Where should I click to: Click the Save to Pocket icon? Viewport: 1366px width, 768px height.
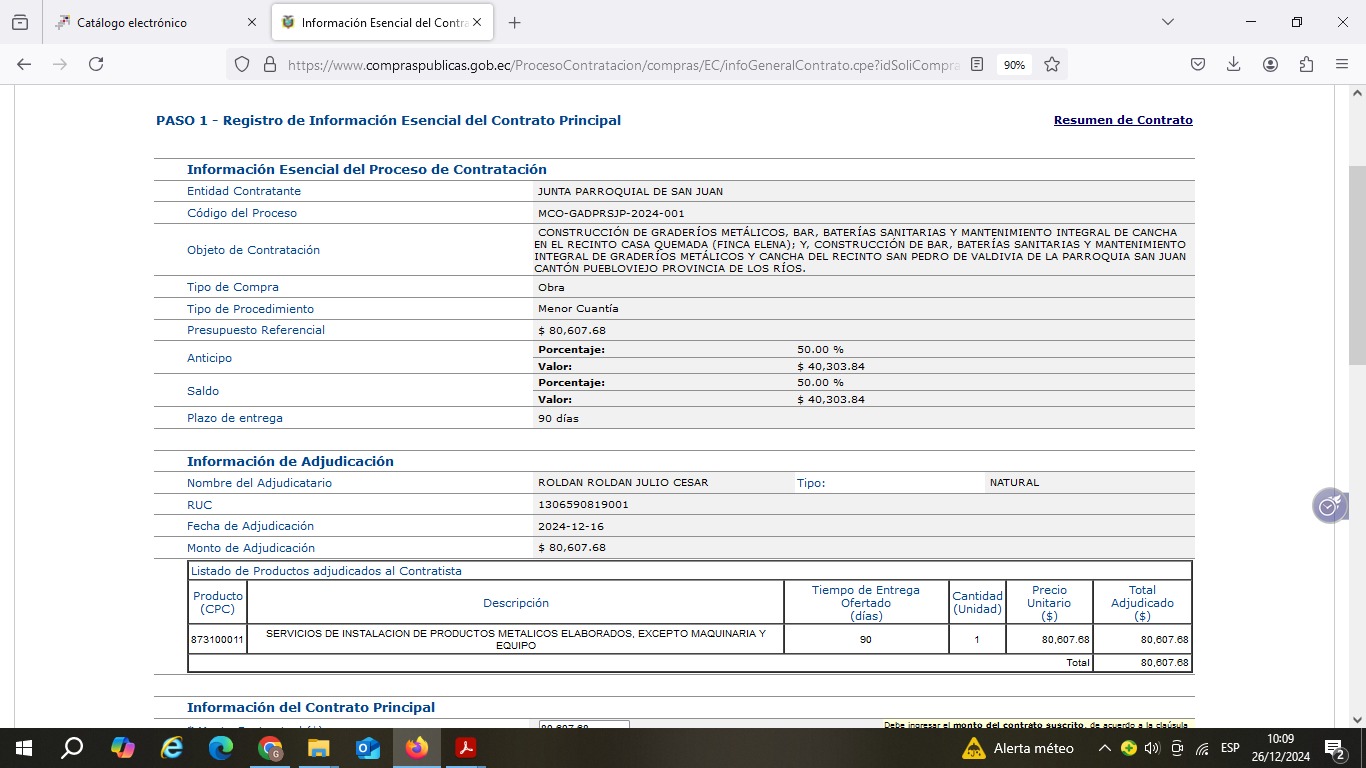click(x=1198, y=64)
